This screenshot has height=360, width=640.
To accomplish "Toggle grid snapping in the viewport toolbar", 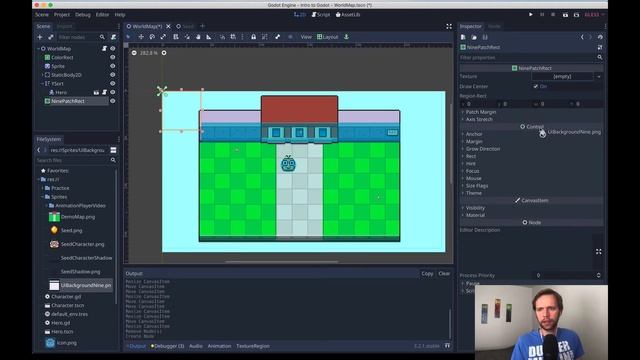I will click(233, 37).
